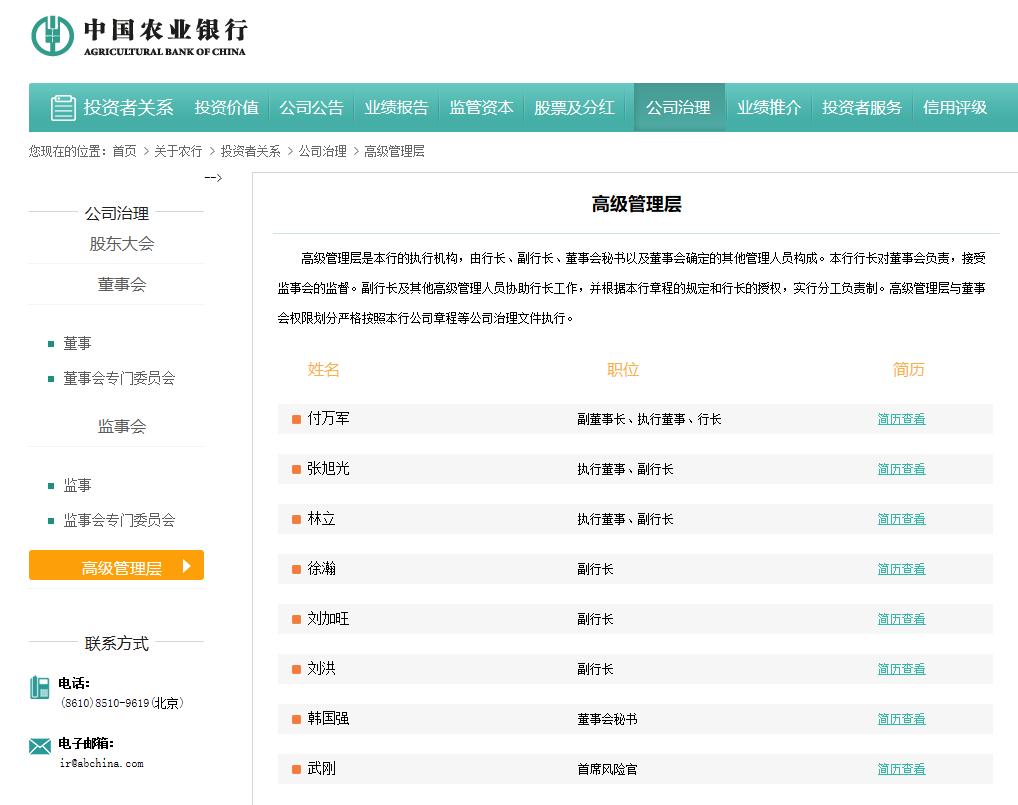1018x805 pixels.
Task: Click the telephone icon next to 电话
Action: 40,688
